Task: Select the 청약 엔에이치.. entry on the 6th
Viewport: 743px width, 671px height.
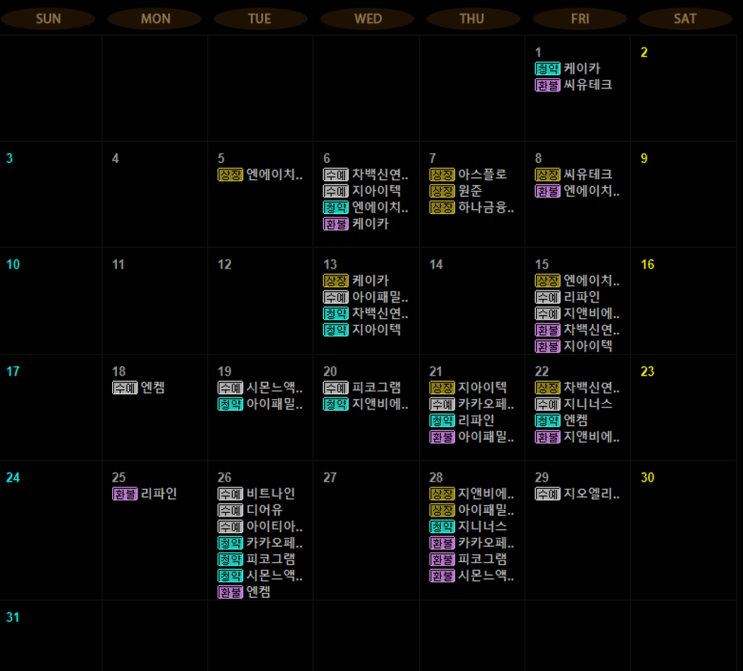Action: coord(365,208)
